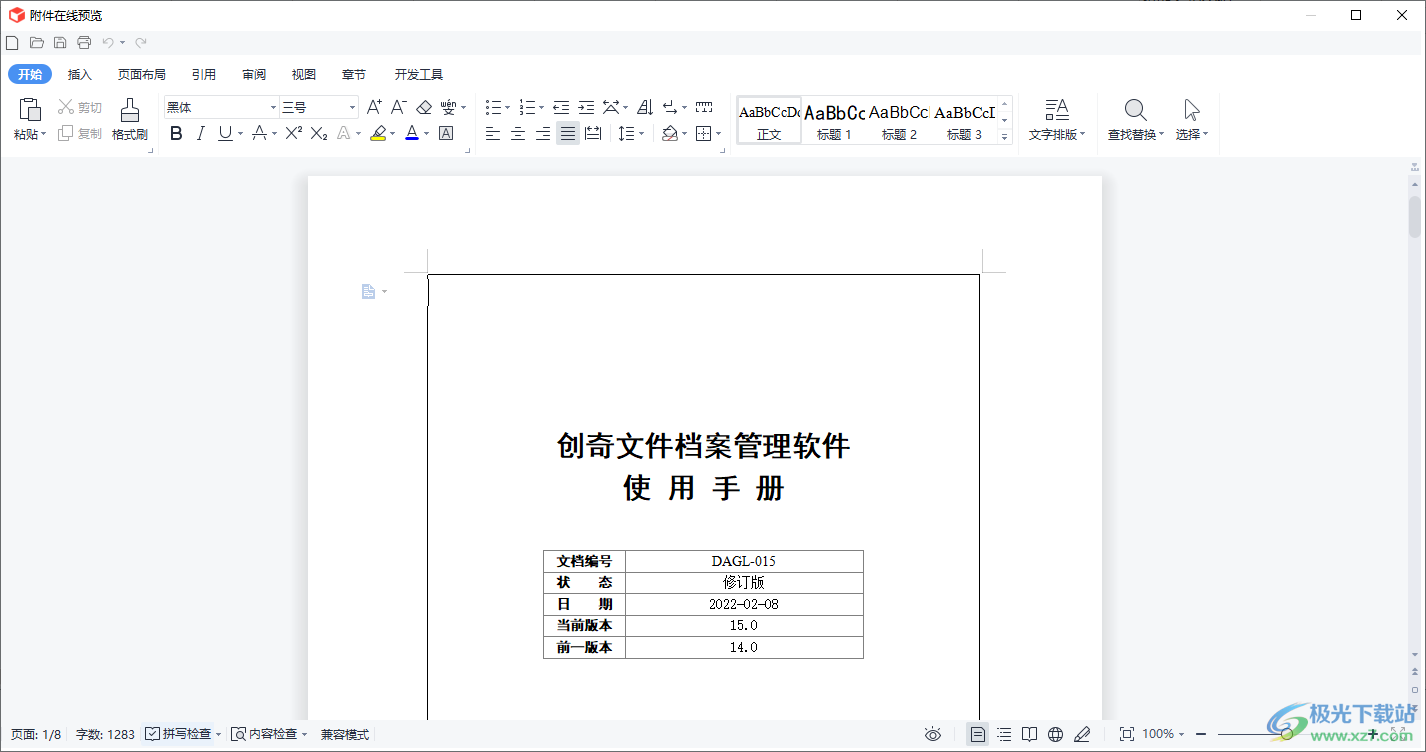
Task: Click the sort (A-Z arrow) icon
Action: click(645, 107)
